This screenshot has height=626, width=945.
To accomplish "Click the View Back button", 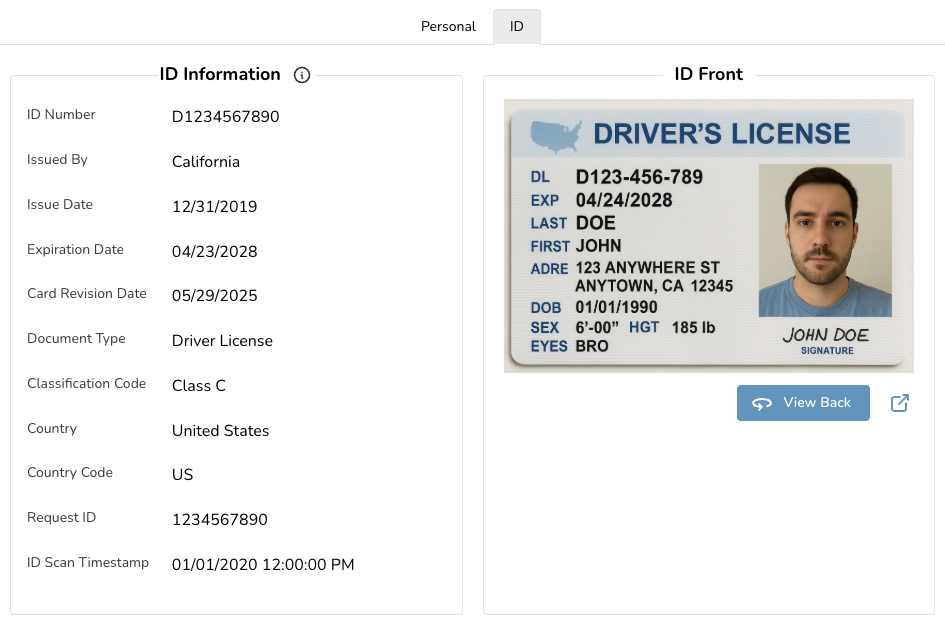I will (803, 402).
